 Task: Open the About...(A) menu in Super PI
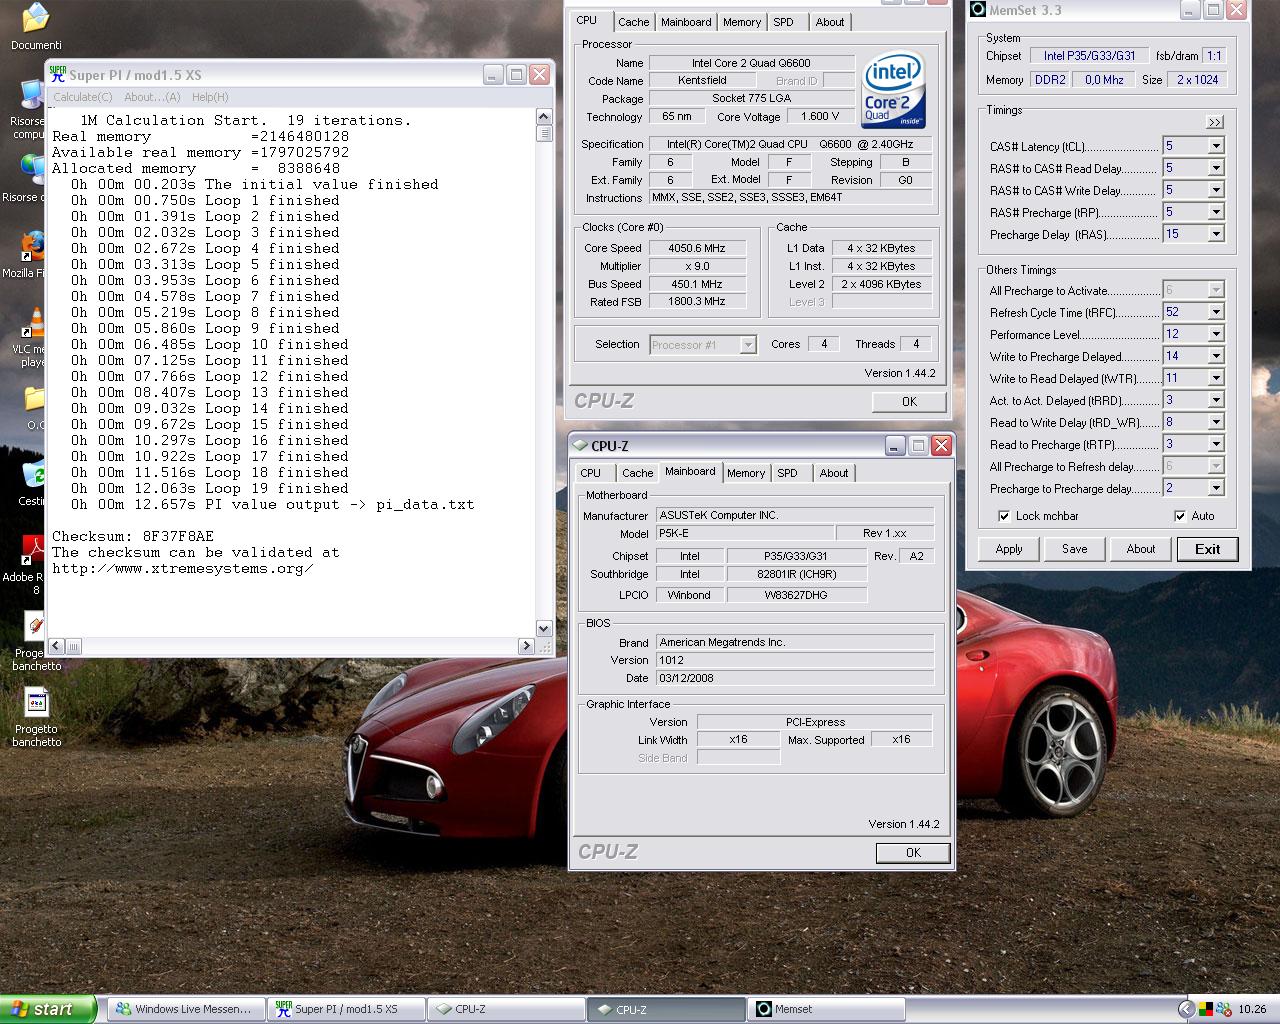(x=152, y=97)
